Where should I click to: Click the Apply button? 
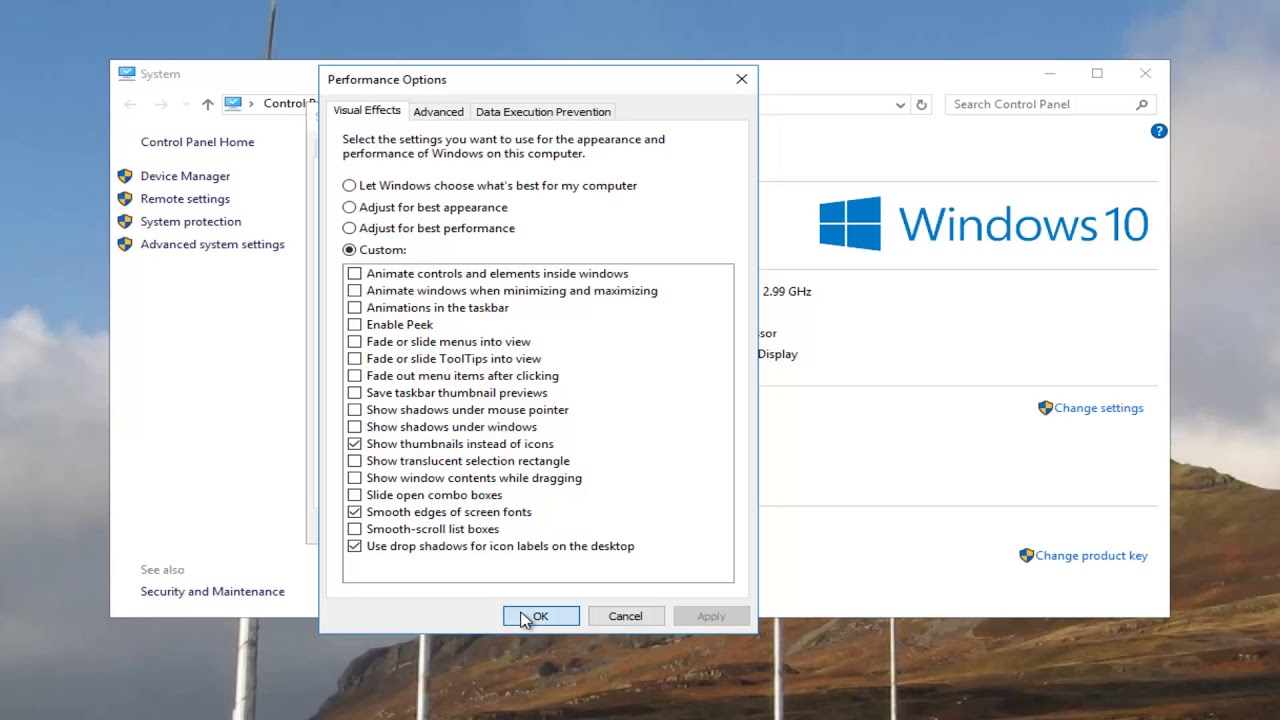711,616
